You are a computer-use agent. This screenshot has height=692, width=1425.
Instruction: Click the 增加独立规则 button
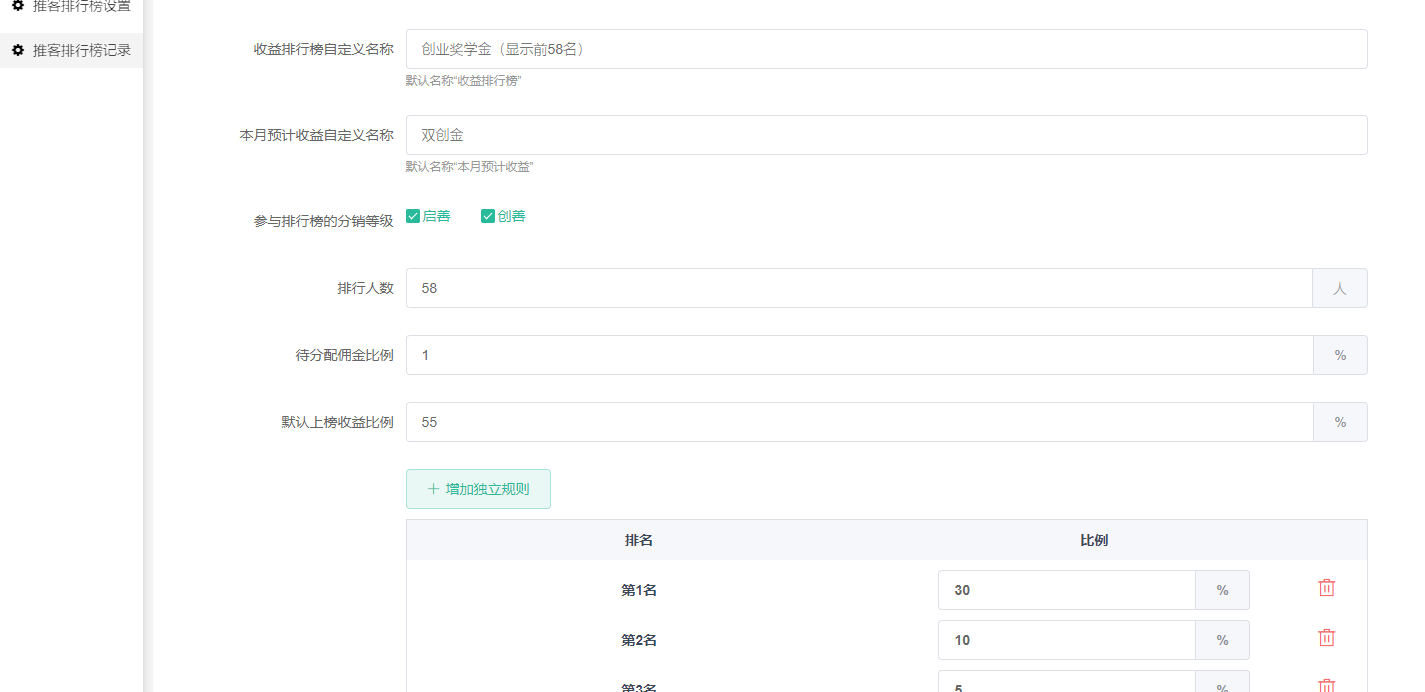[x=478, y=489]
